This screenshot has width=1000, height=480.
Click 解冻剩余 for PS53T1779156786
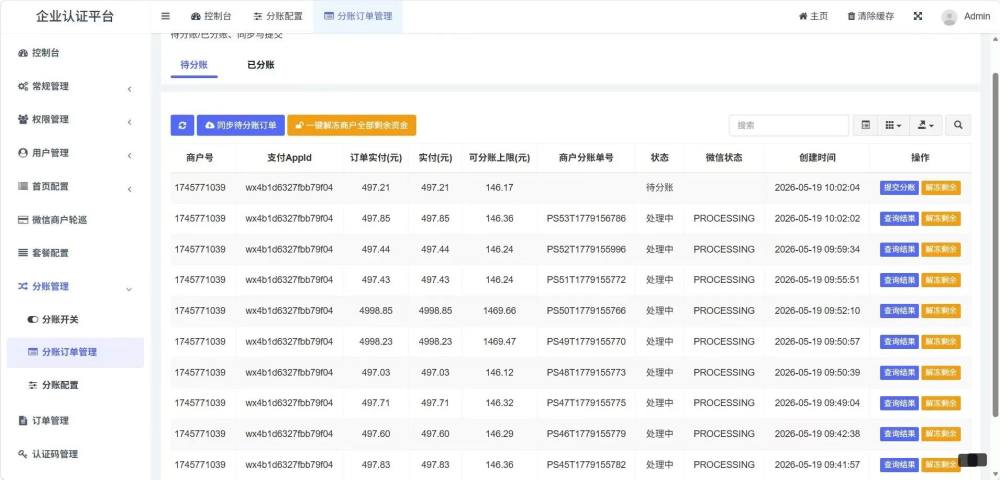941,219
